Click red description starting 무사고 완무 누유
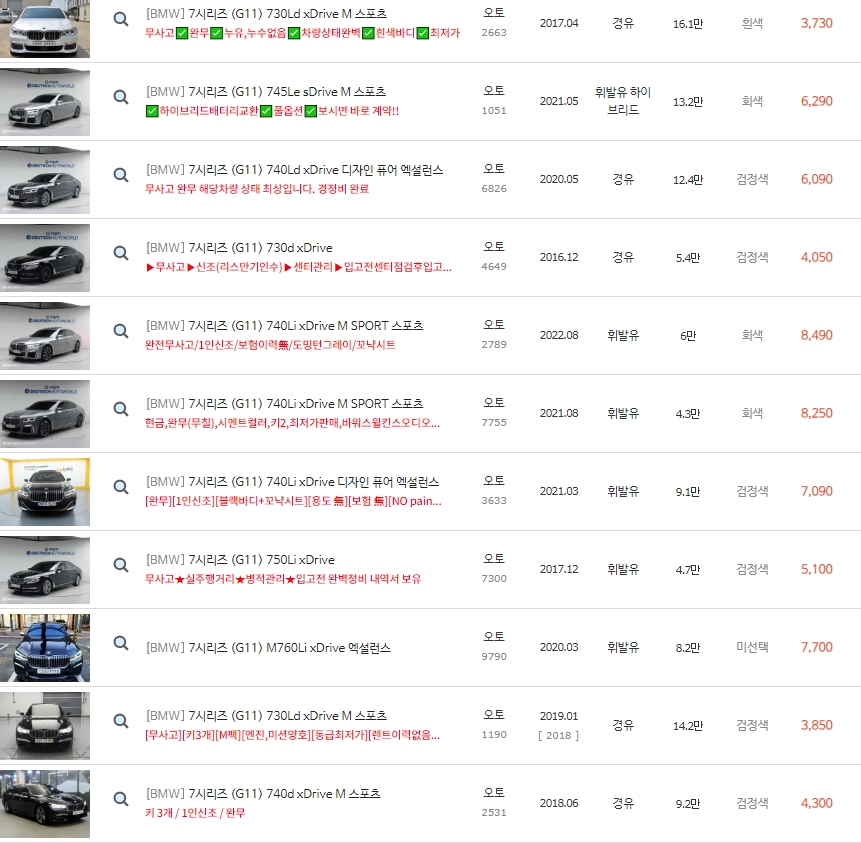The width and height of the screenshot is (861, 843). pyautogui.click(x=302, y=33)
